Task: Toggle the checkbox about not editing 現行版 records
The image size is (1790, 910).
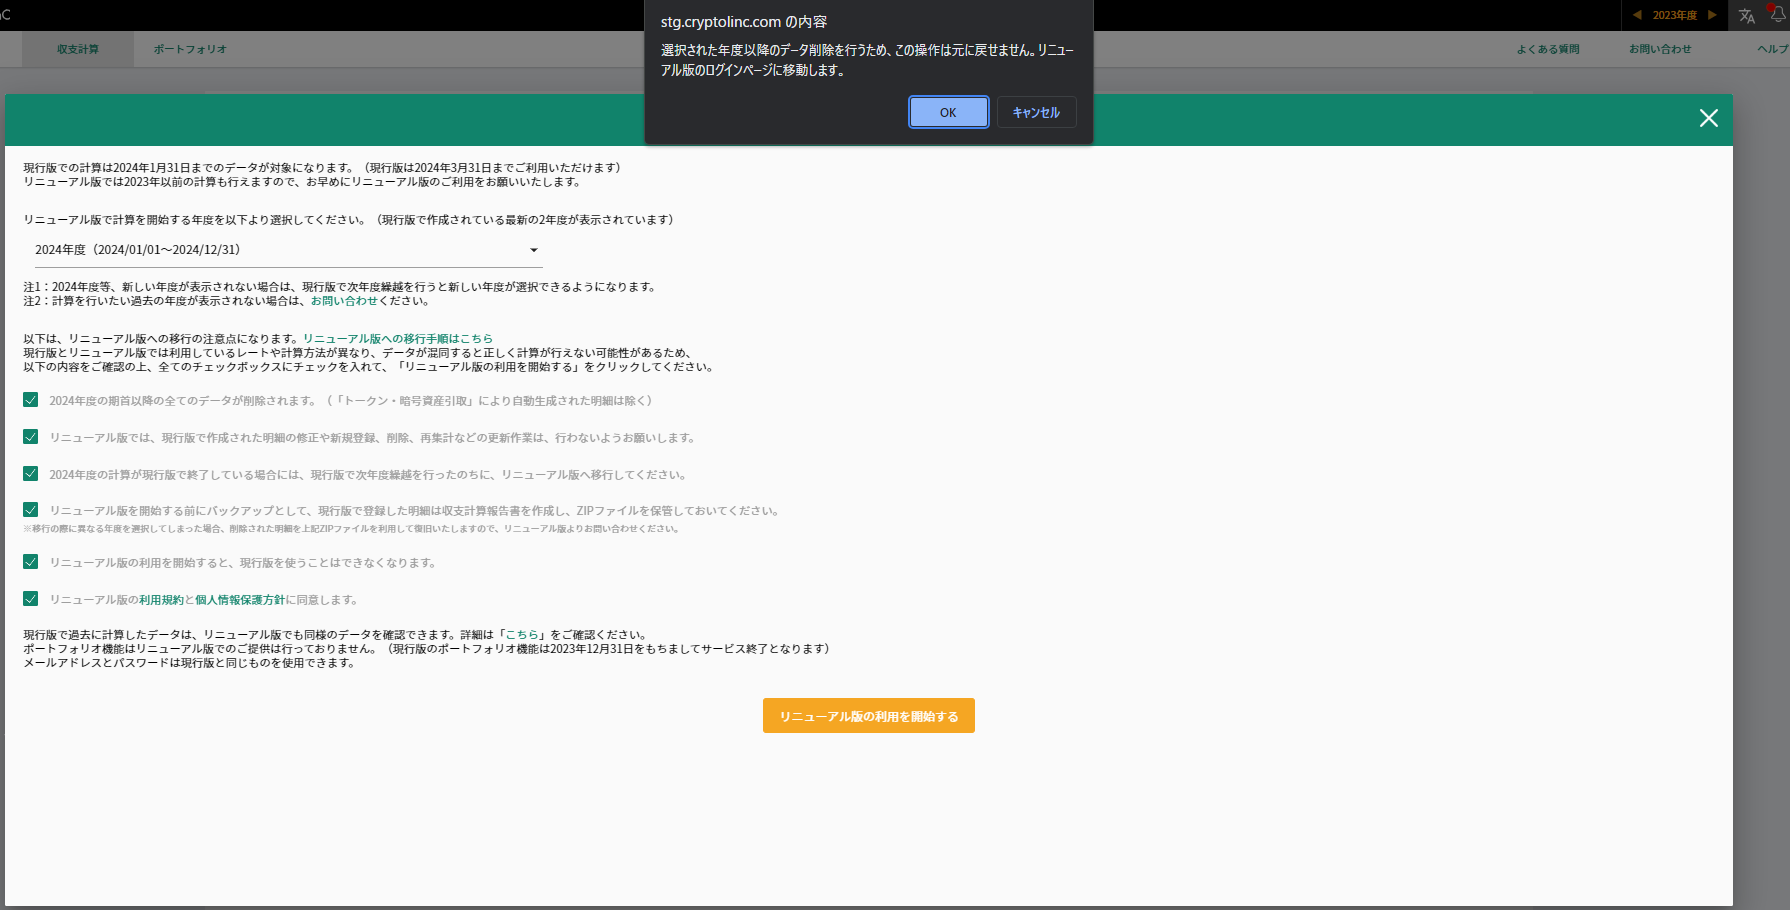Action: point(31,437)
